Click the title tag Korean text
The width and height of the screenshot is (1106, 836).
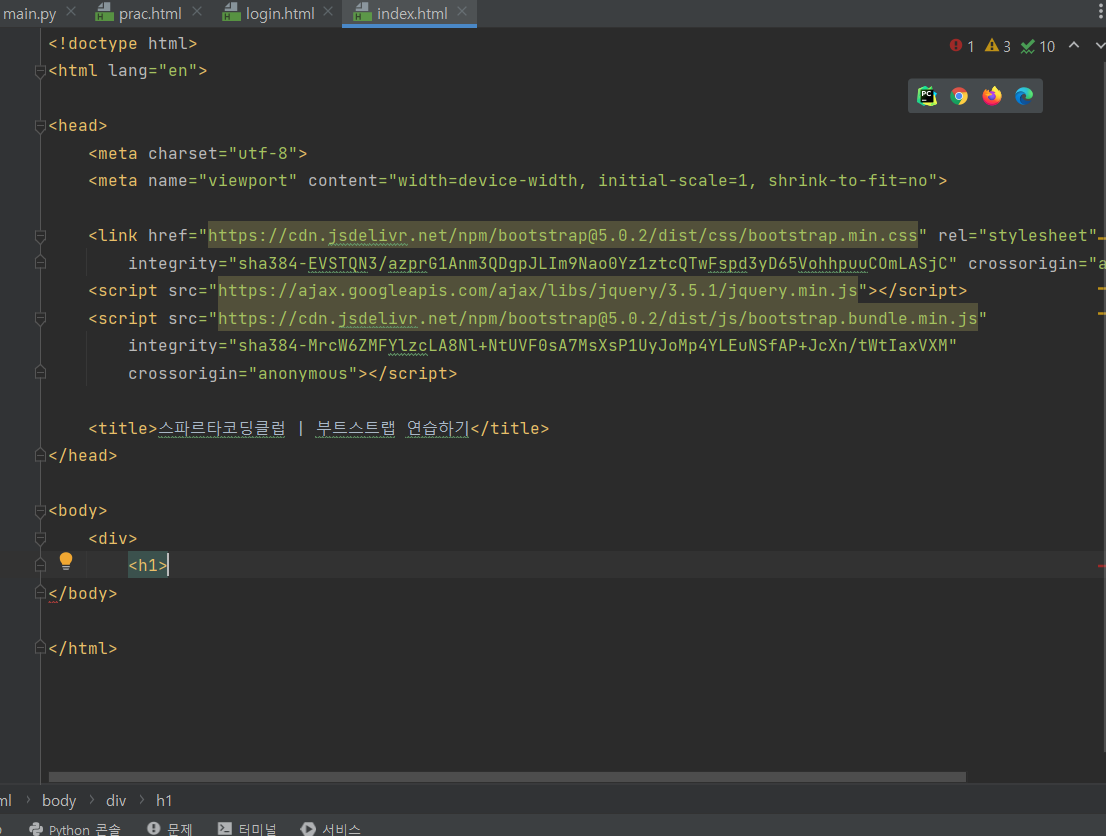tap(314, 429)
